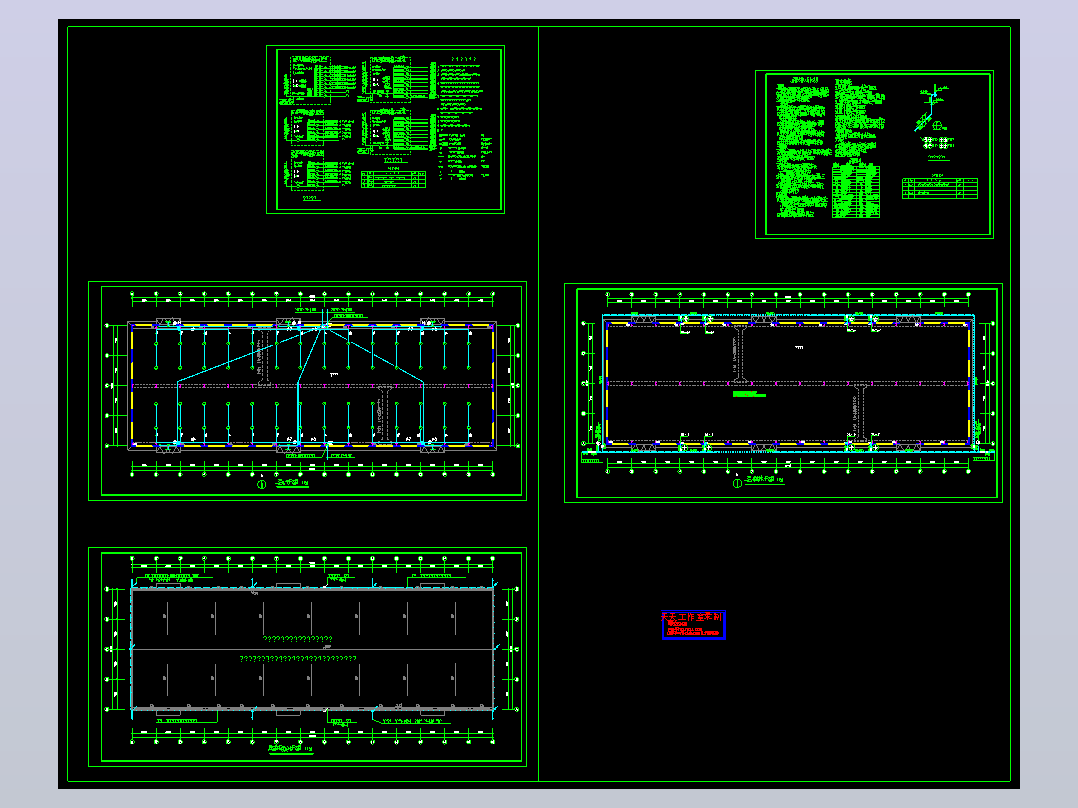
Task: Click the isometric cyan riser diagram in the notes sheet
Action: [x=933, y=108]
